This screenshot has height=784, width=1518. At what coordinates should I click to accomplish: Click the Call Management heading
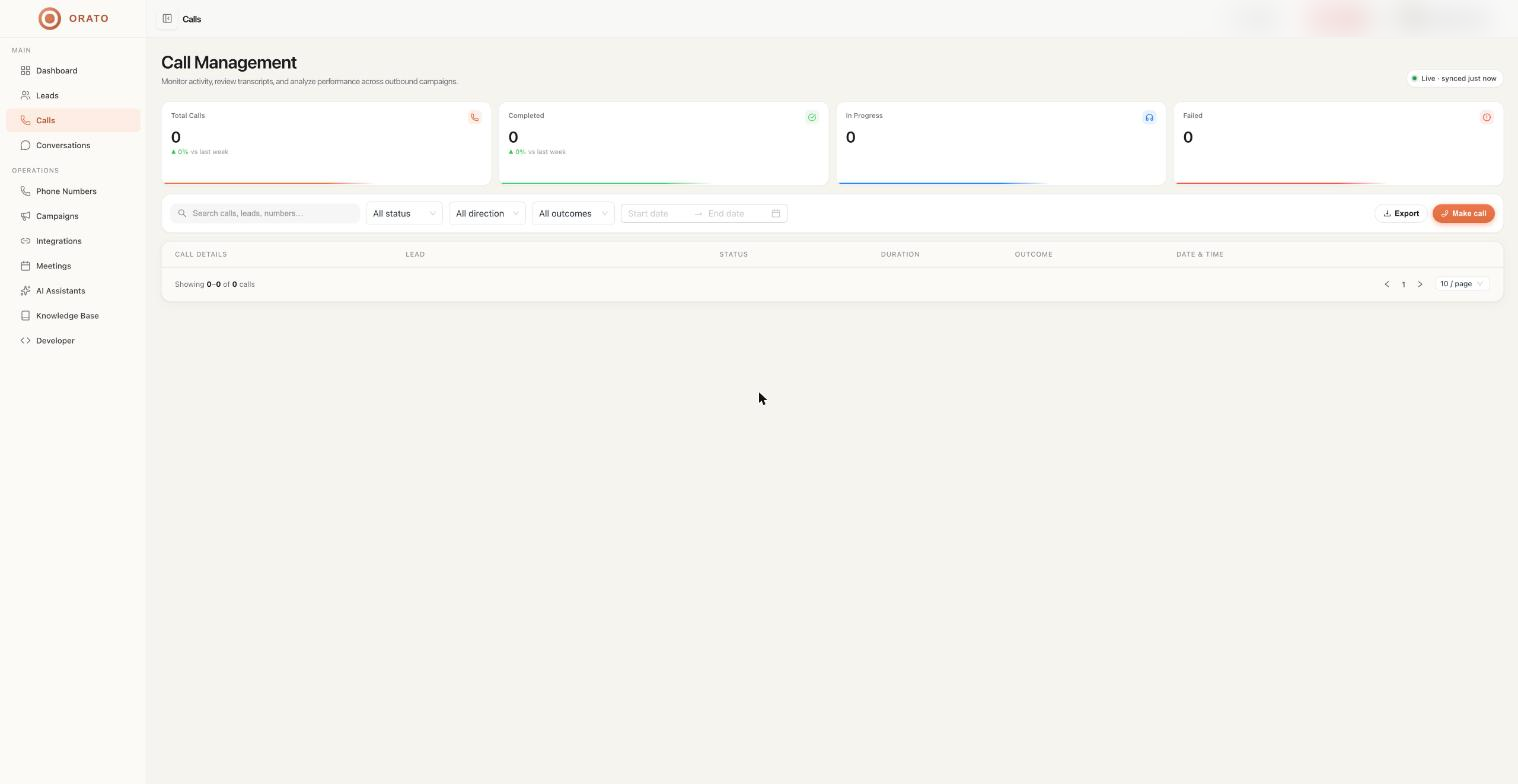pos(229,62)
